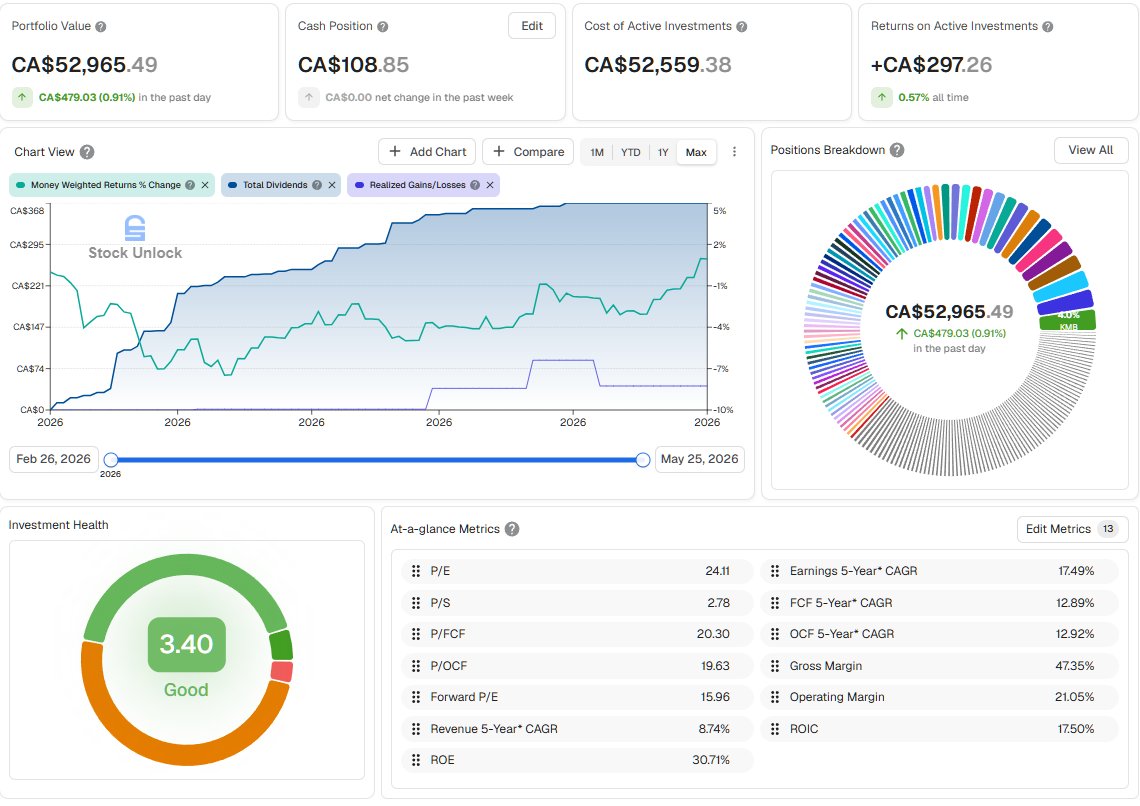Viewport: 1140px width, 806px height.
Task: Click the May 25, 2026 end date field
Action: click(x=699, y=459)
